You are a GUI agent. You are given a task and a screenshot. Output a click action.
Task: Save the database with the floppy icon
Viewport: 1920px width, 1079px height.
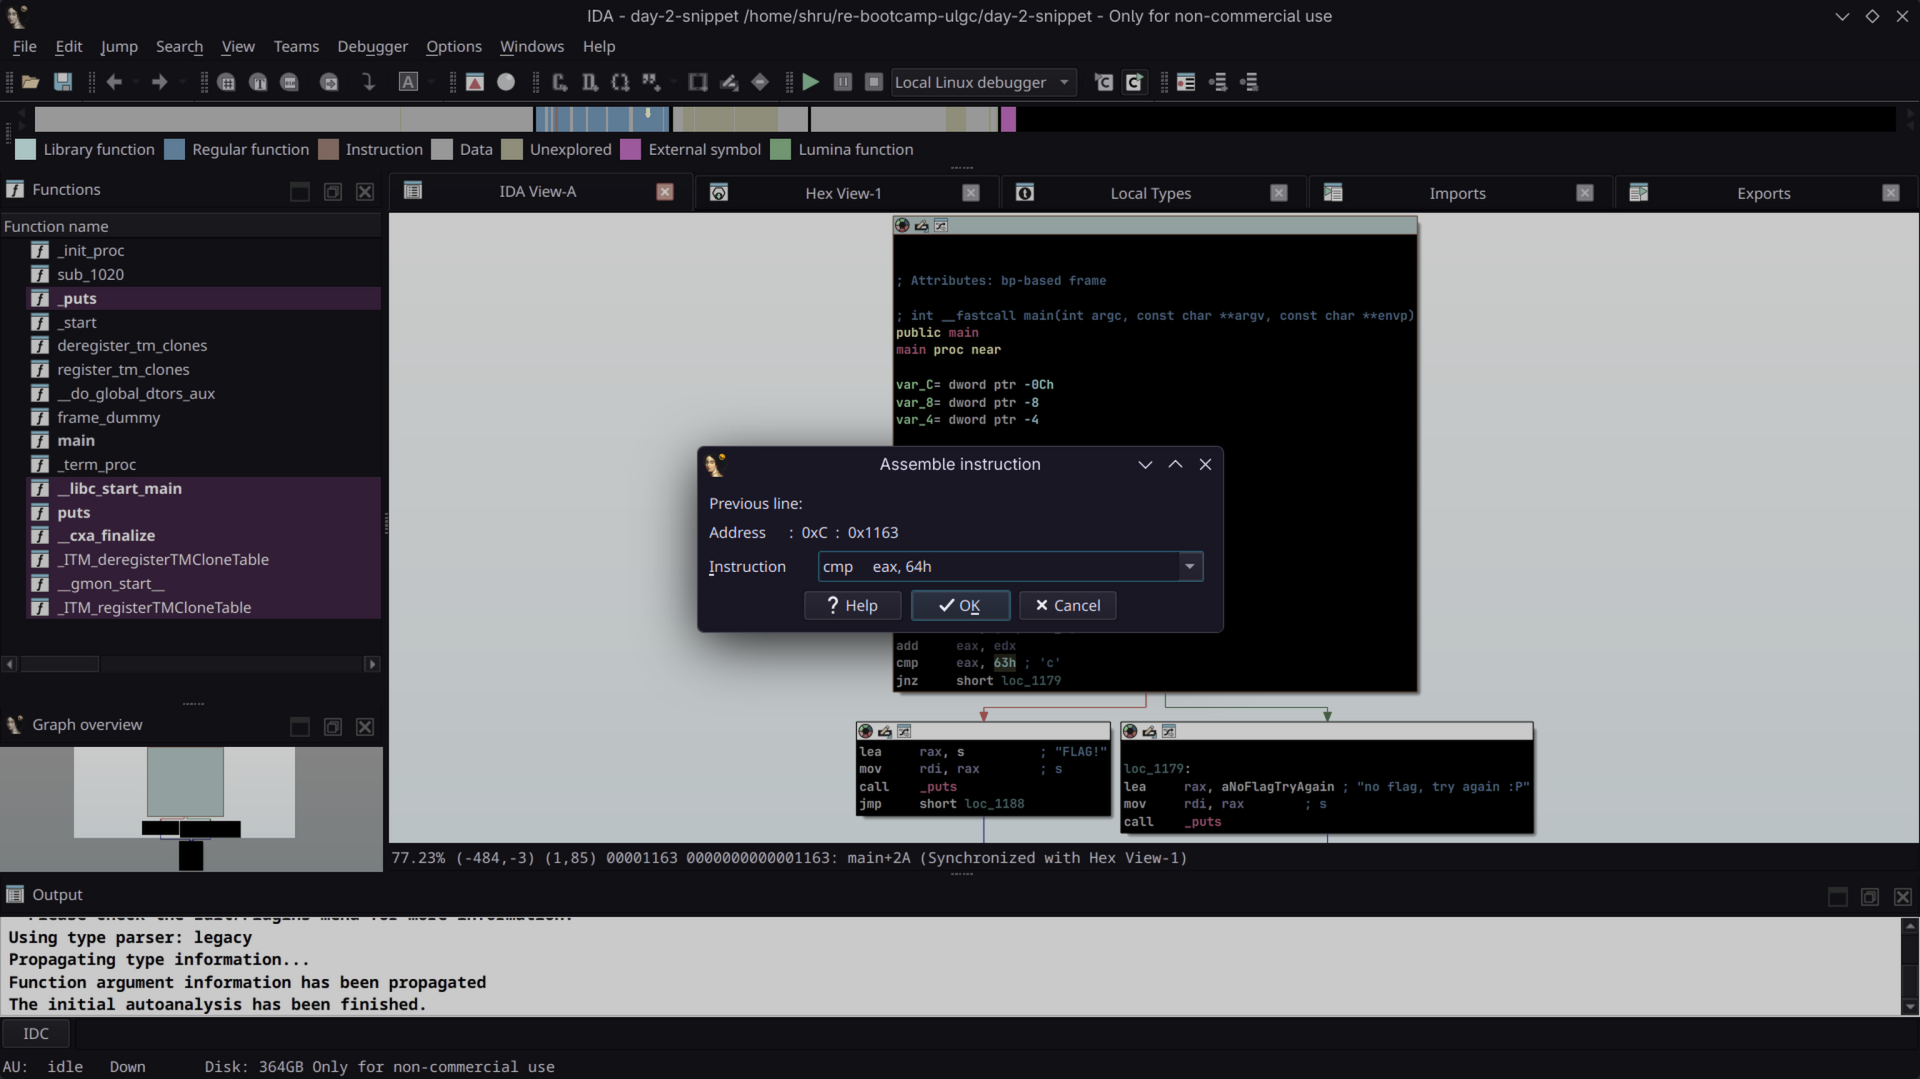[x=63, y=82]
